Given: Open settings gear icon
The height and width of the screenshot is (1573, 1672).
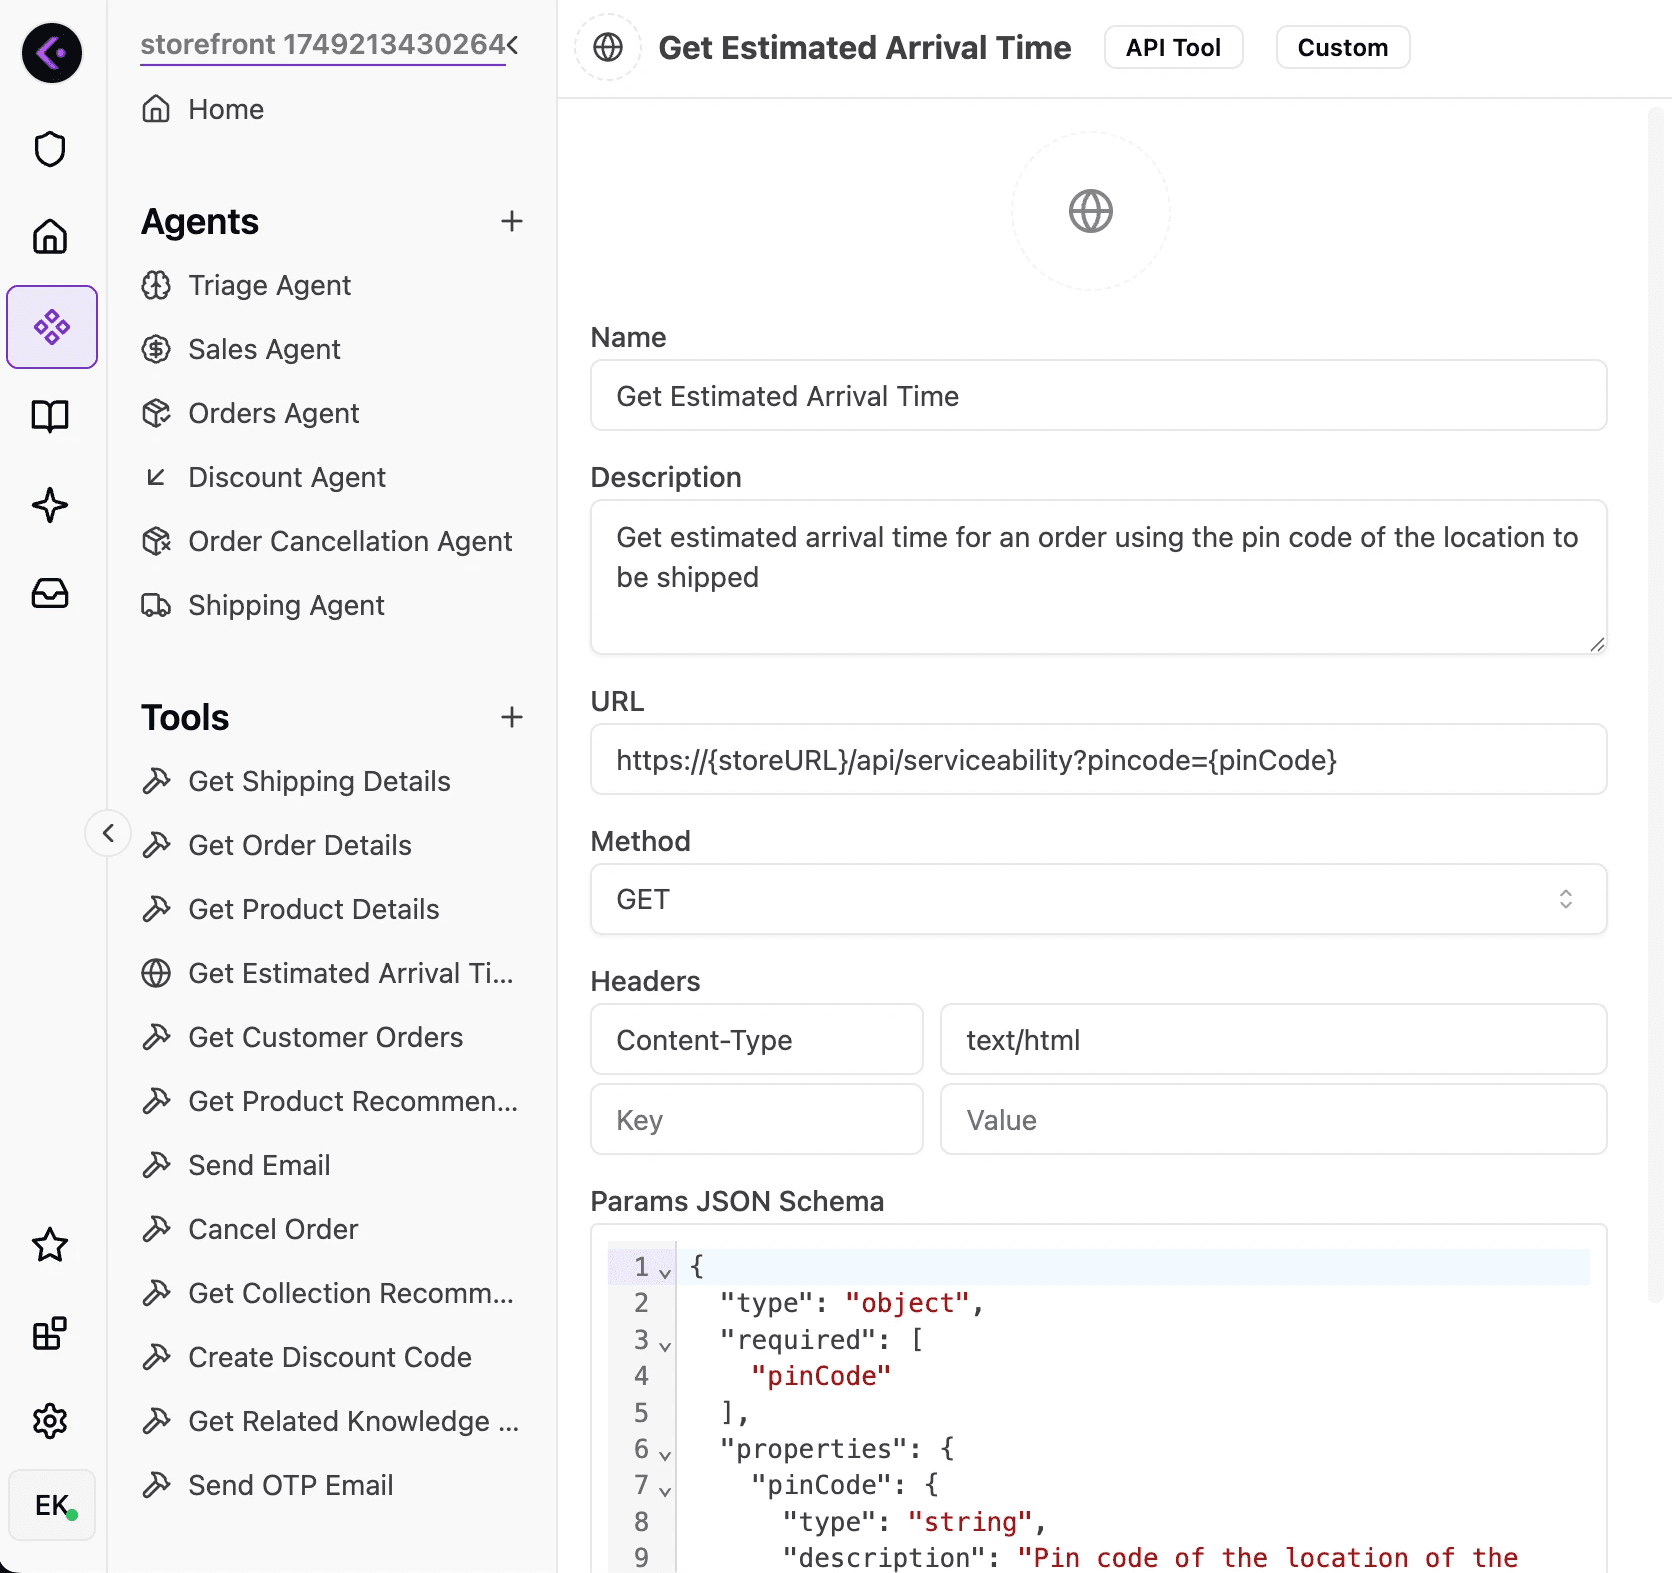Looking at the screenshot, I should (x=50, y=1421).
